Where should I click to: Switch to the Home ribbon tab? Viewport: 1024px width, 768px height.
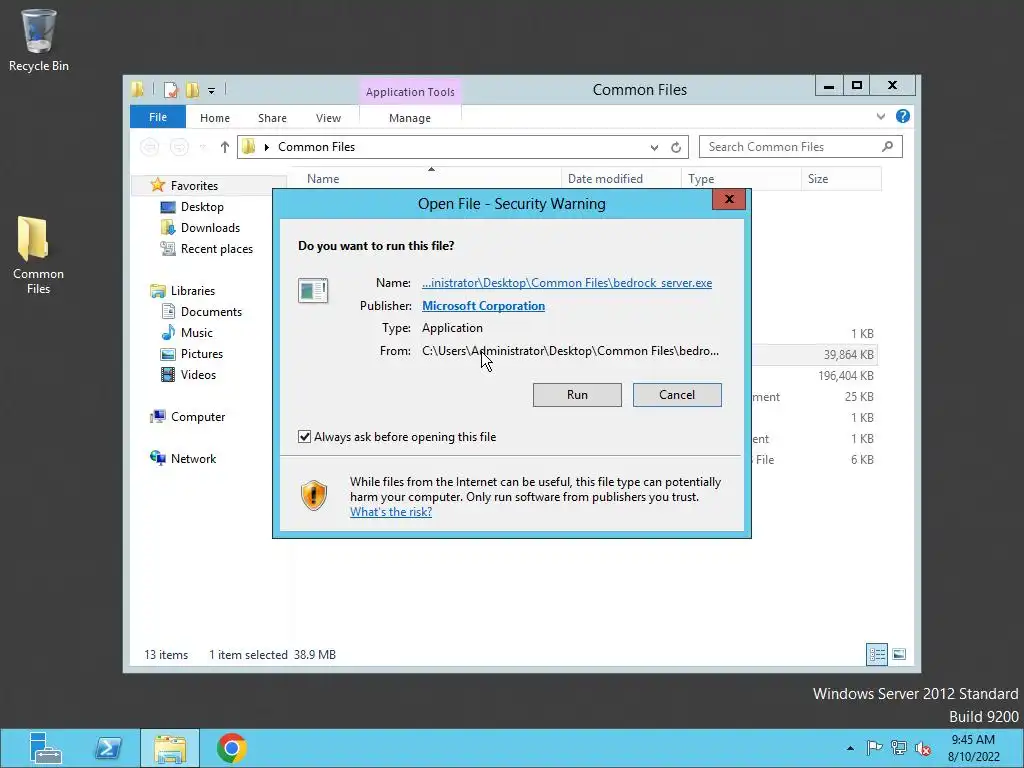point(215,118)
